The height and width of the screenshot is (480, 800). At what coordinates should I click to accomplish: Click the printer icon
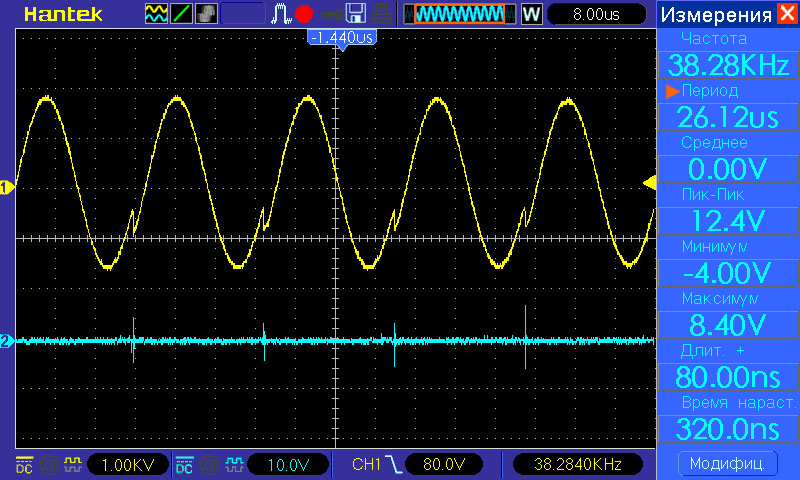tap(381, 14)
